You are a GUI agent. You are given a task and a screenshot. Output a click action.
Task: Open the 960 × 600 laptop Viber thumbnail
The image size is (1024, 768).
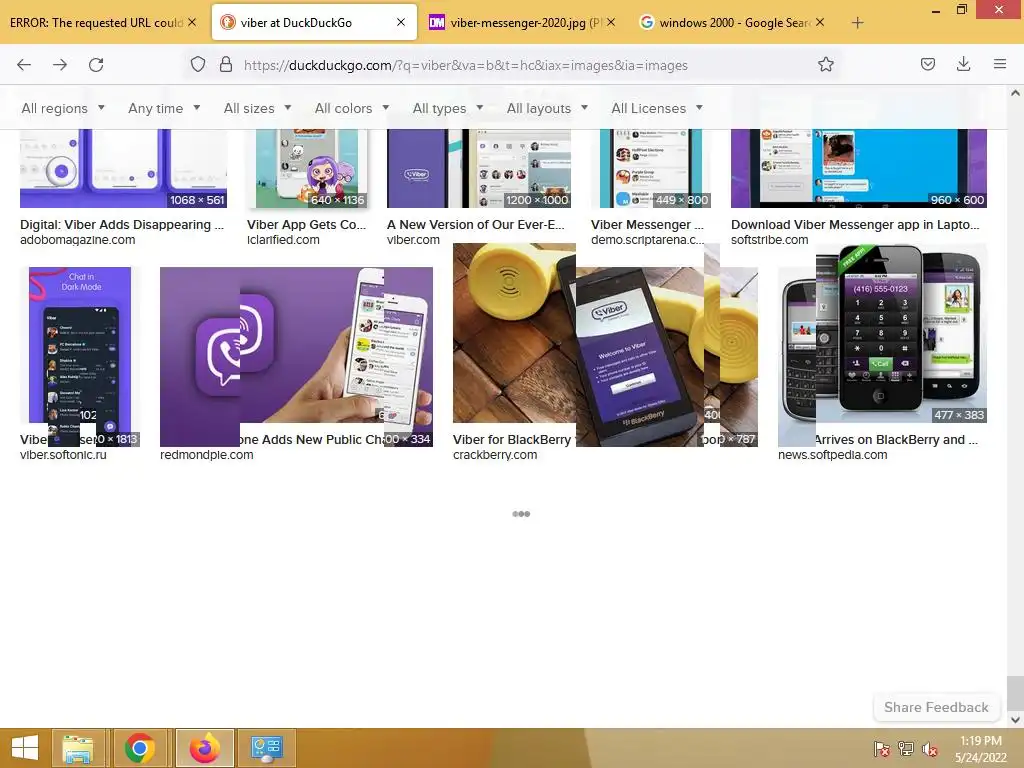pyautogui.click(x=859, y=168)
